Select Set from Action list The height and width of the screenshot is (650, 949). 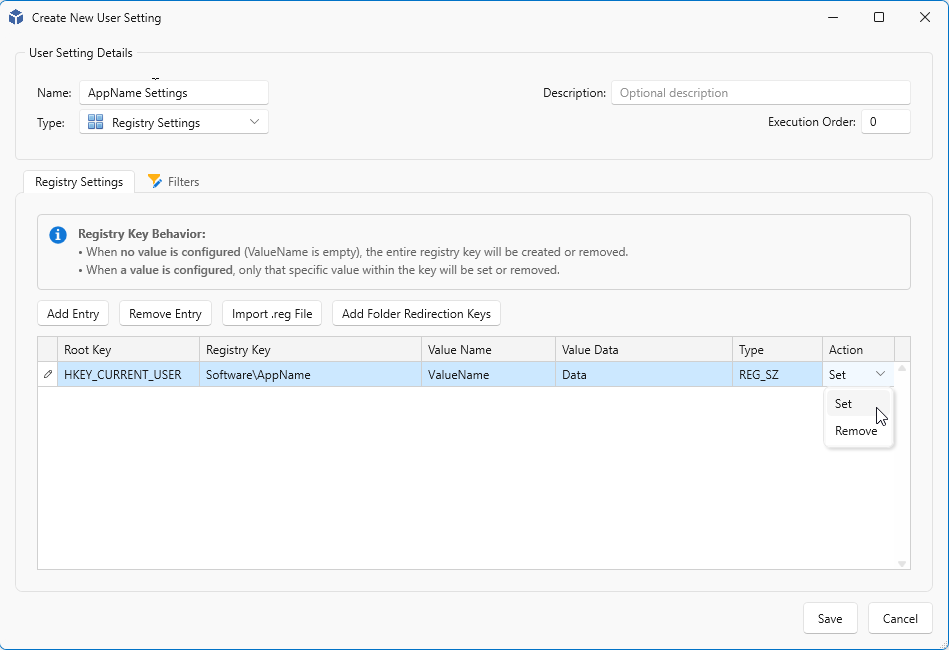[x=844, y=404]
